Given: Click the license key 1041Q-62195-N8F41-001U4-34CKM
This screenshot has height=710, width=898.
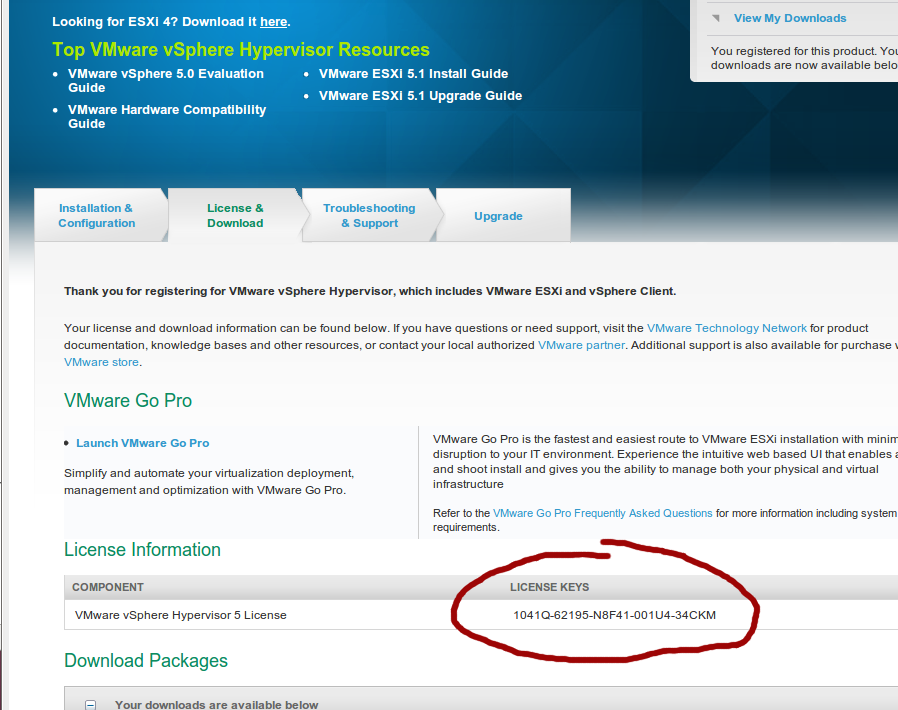Looking at the screenshot, I should (615, 615).
